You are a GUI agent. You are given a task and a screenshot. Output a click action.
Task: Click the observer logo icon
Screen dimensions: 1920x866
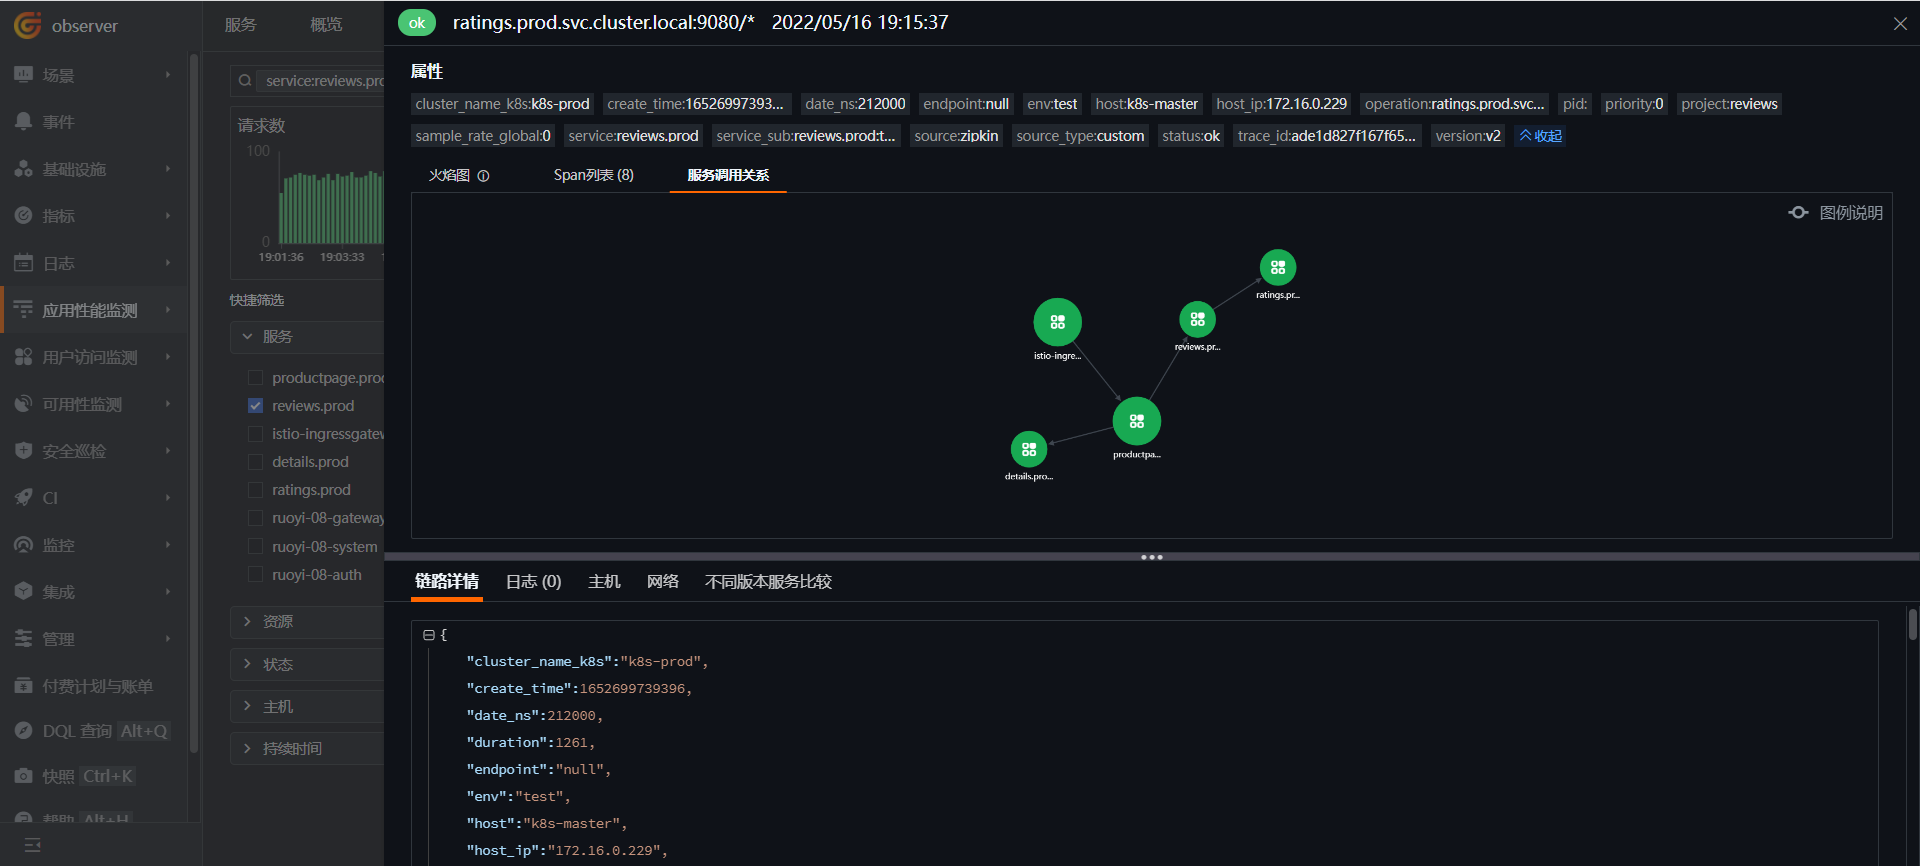(x=27, y=25)
